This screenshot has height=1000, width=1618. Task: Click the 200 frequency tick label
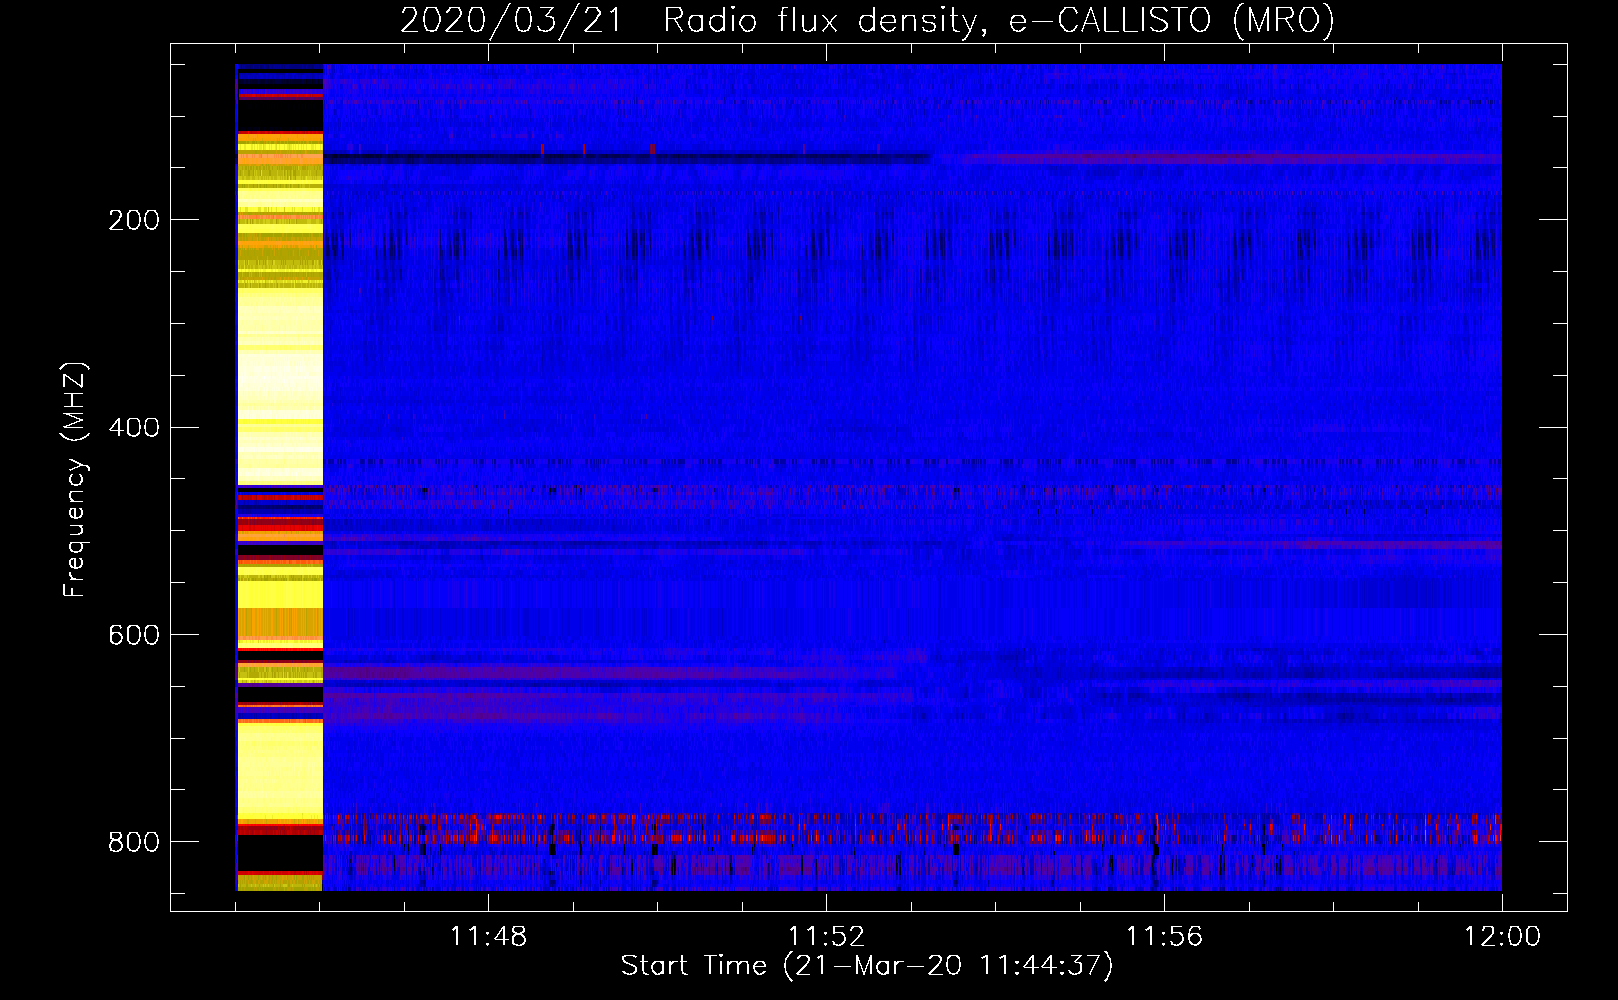[x=134, y=220]
